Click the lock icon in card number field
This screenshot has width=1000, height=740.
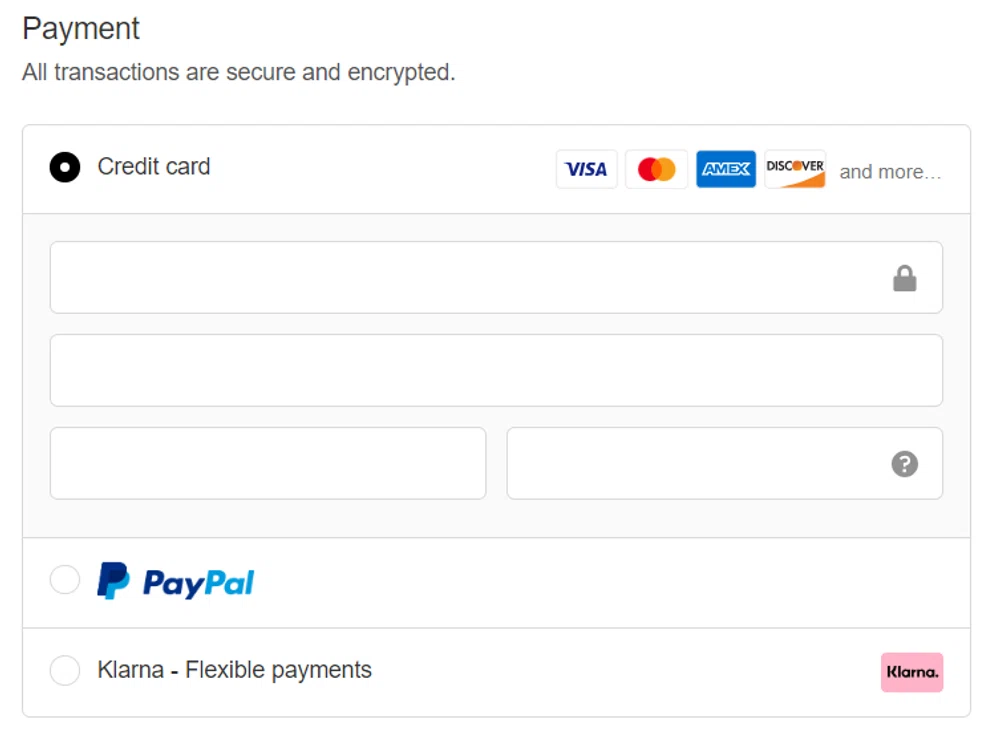click(x=905, y=277)
